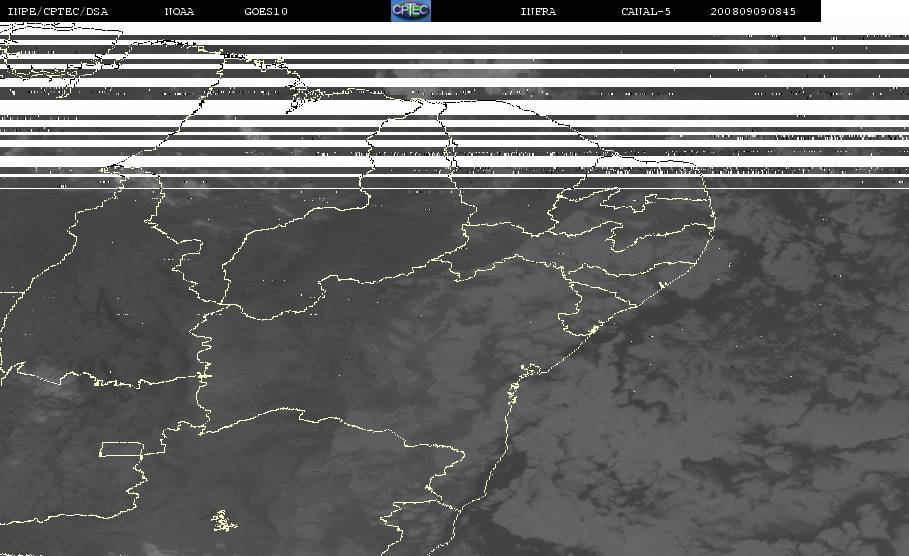
Task: Click the small rectangular yellow district outline
Action: click(x=122, y=449)
